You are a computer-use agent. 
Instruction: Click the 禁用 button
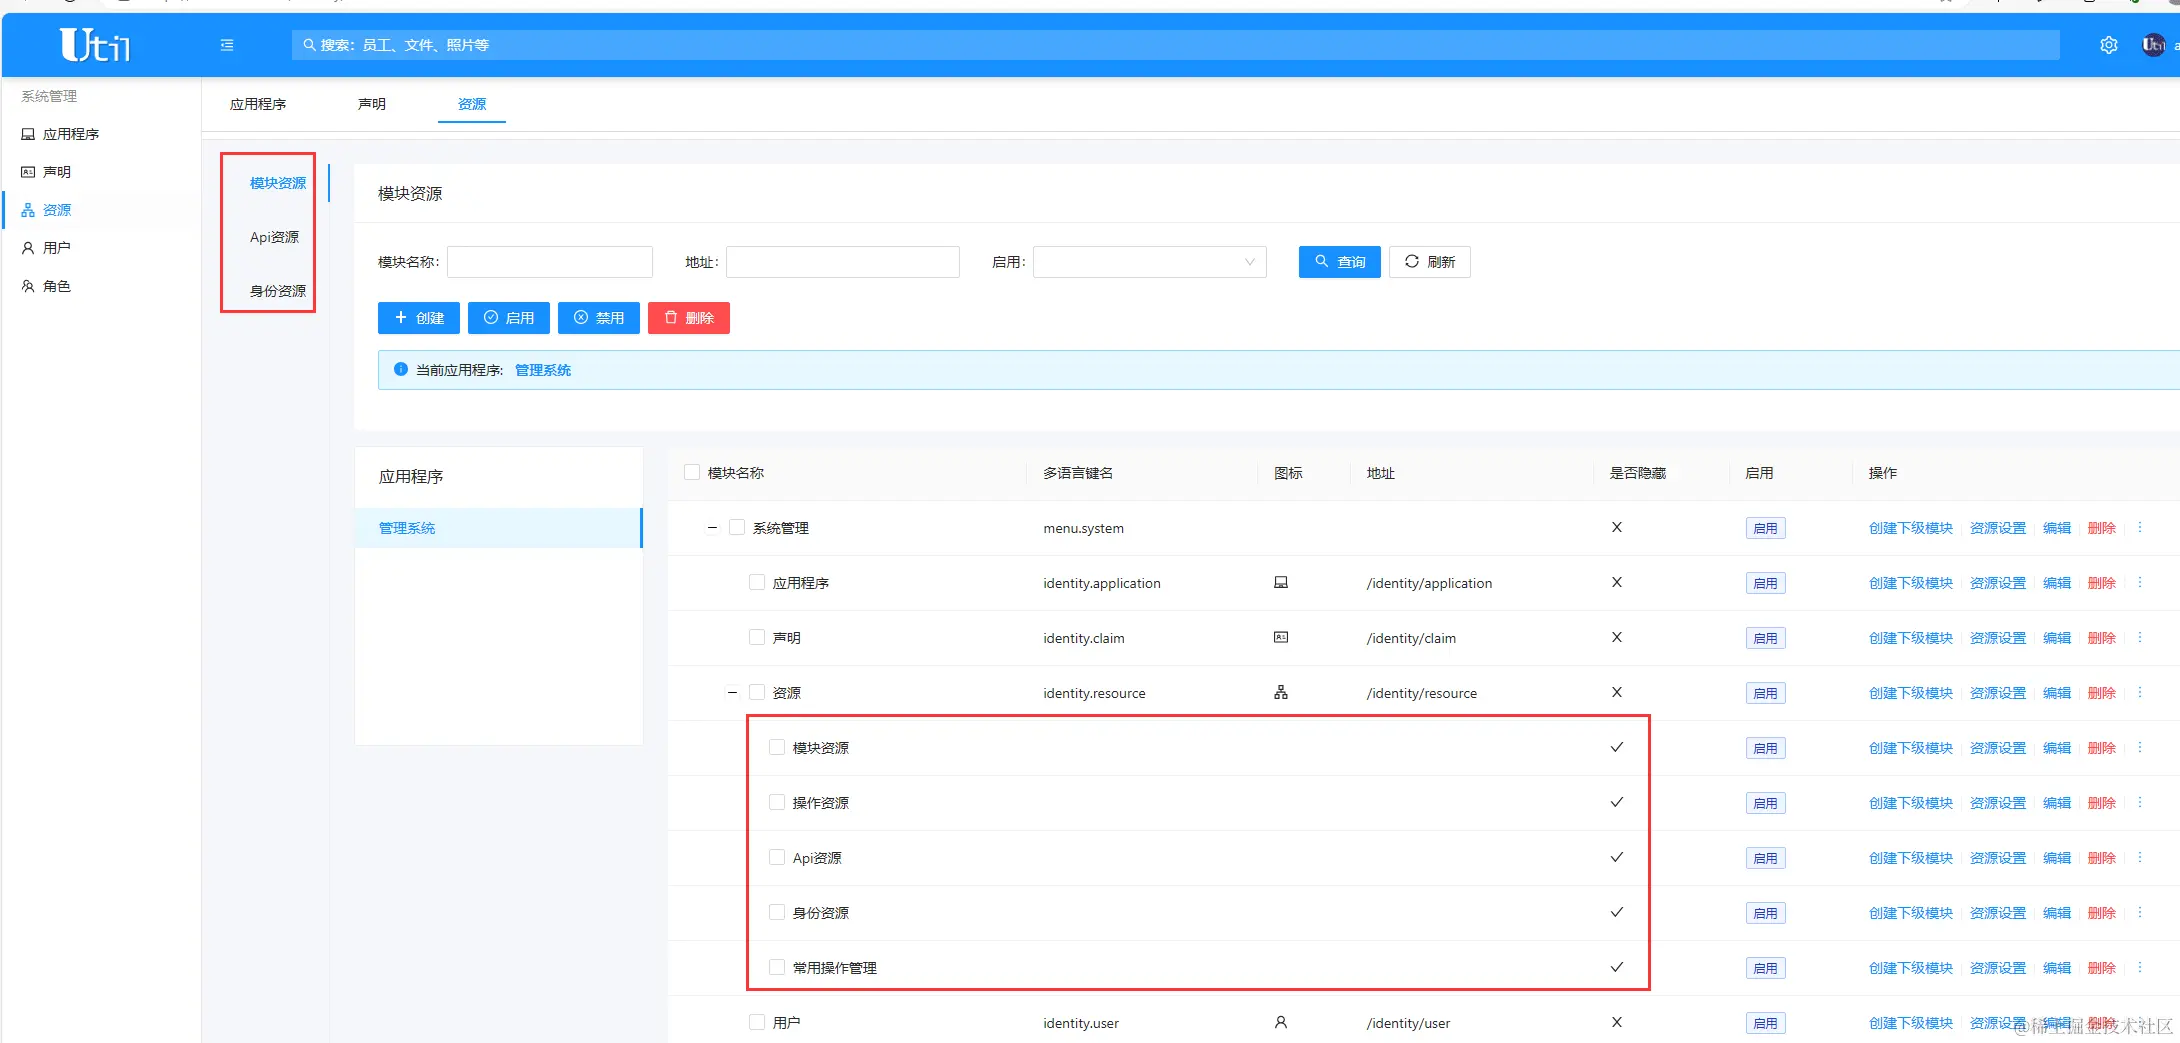tap(599, 318)
